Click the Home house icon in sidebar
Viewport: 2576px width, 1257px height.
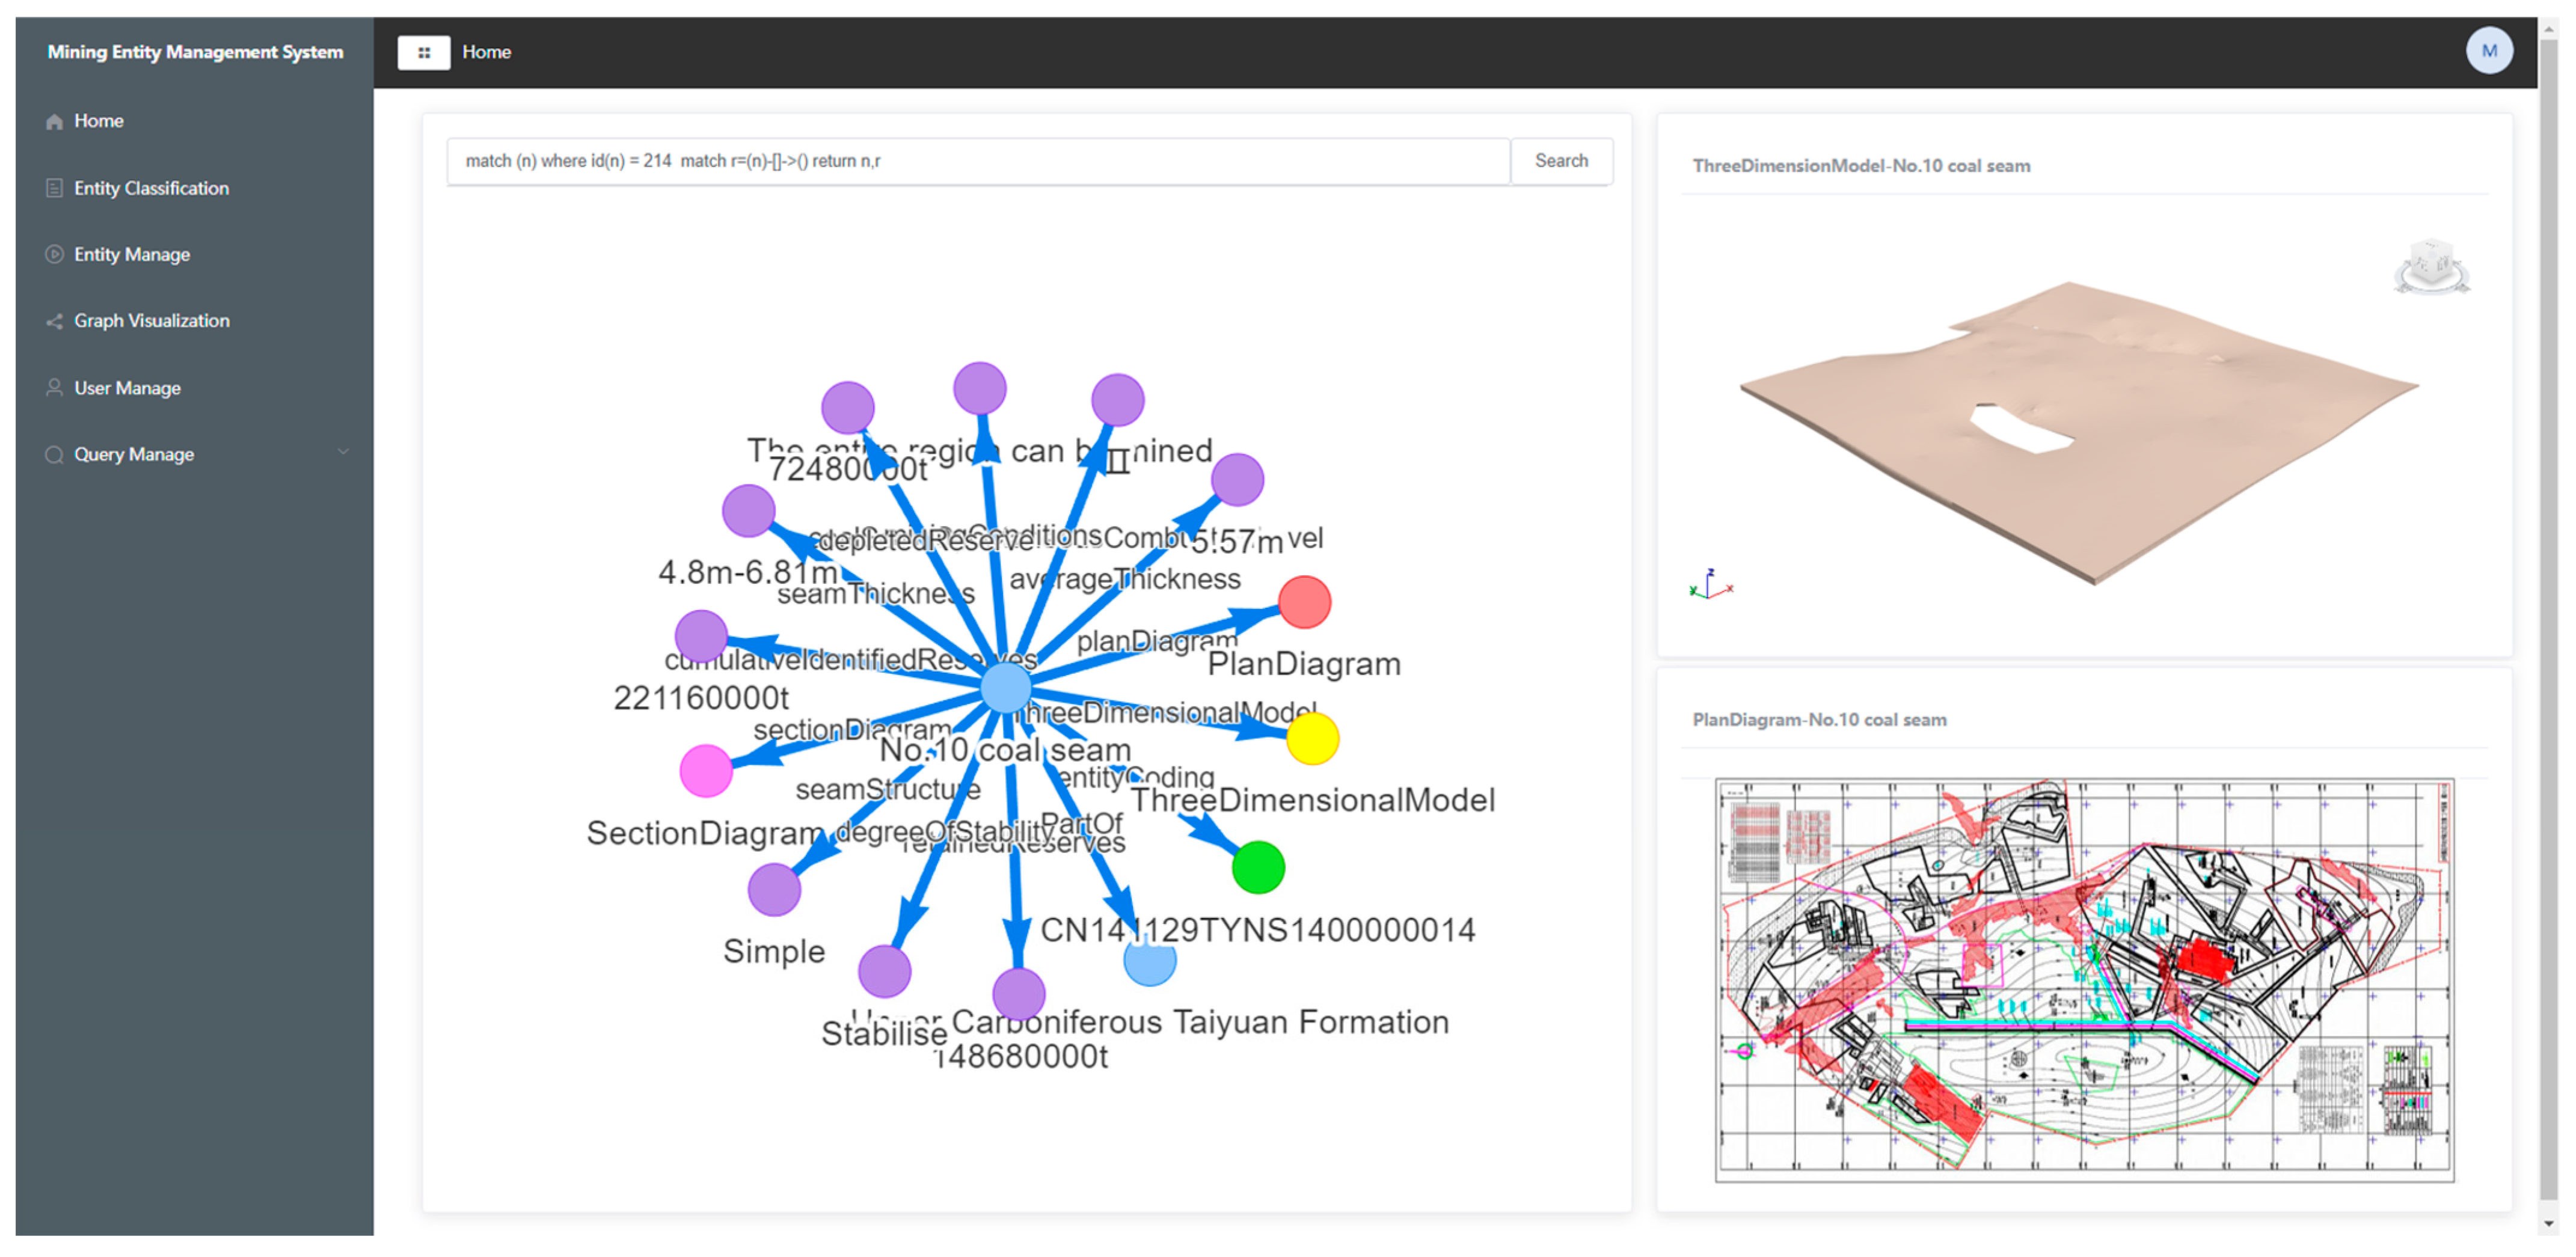tap(54, 122)
